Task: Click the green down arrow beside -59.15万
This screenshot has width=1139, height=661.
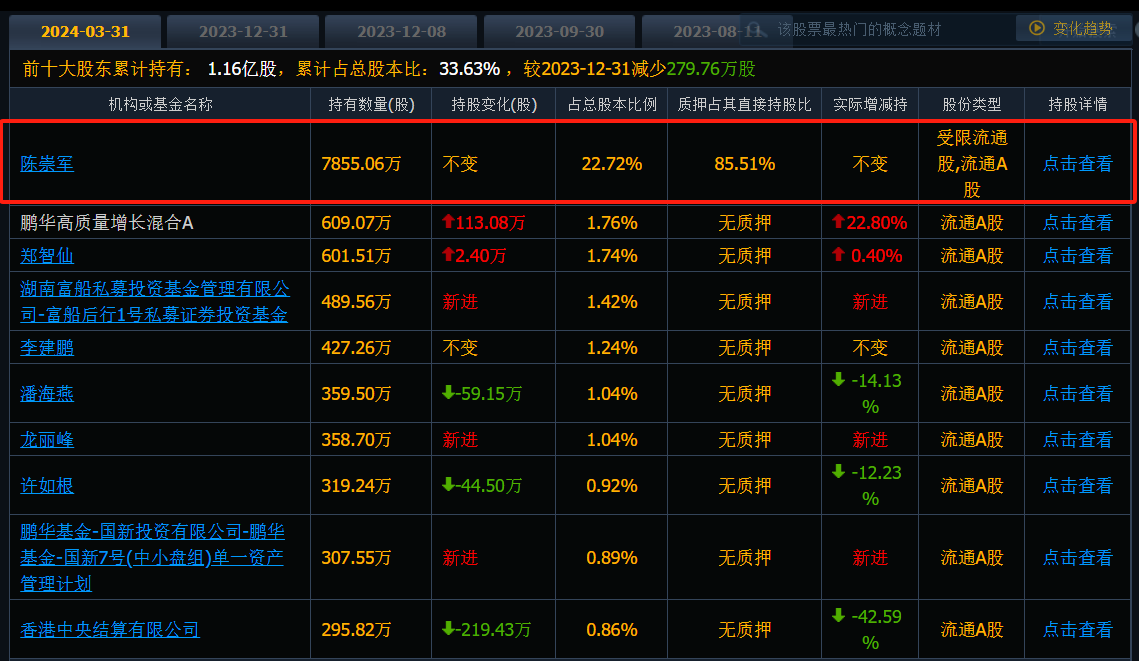Action: coord(448,392)
